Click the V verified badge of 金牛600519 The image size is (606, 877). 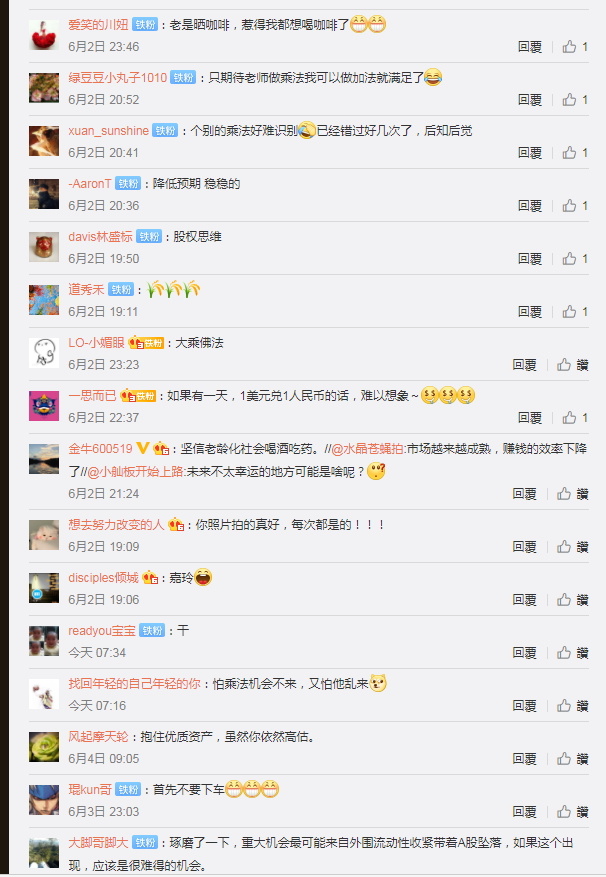(x=143, y=448)
